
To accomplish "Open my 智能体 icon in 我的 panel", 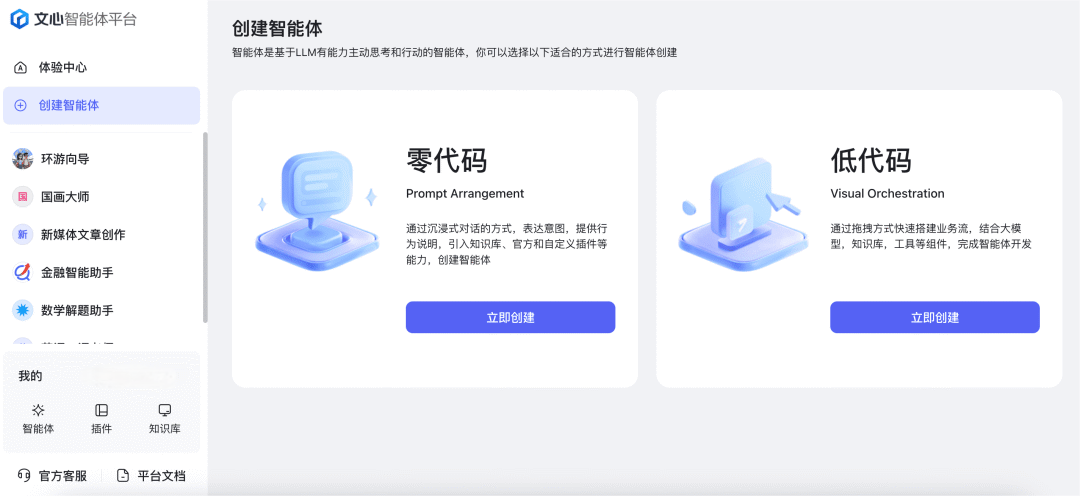I will tap(39, 411).
